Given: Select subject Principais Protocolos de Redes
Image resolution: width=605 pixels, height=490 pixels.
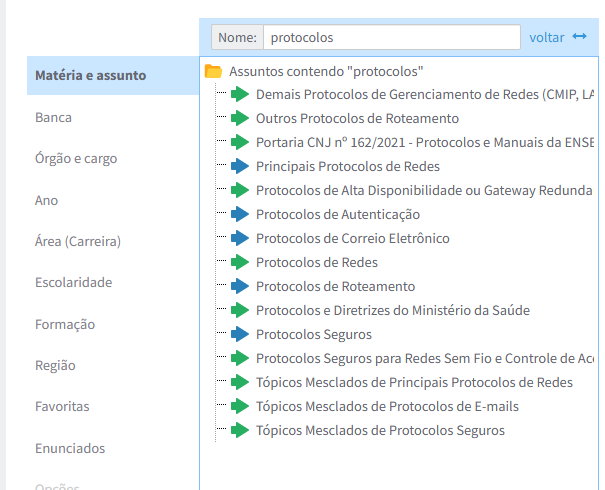Looking at the screenshot, I should point(348,166).
